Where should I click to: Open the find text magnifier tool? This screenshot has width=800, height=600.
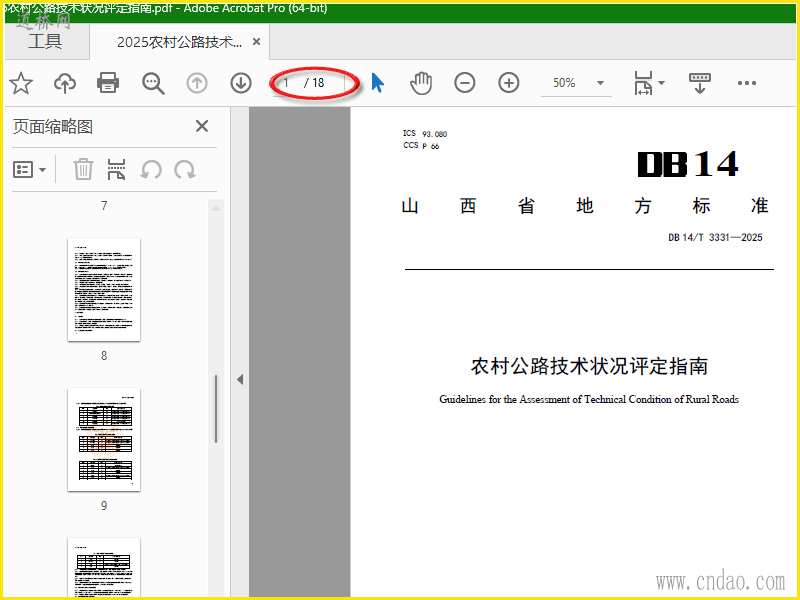pos(153,83)
